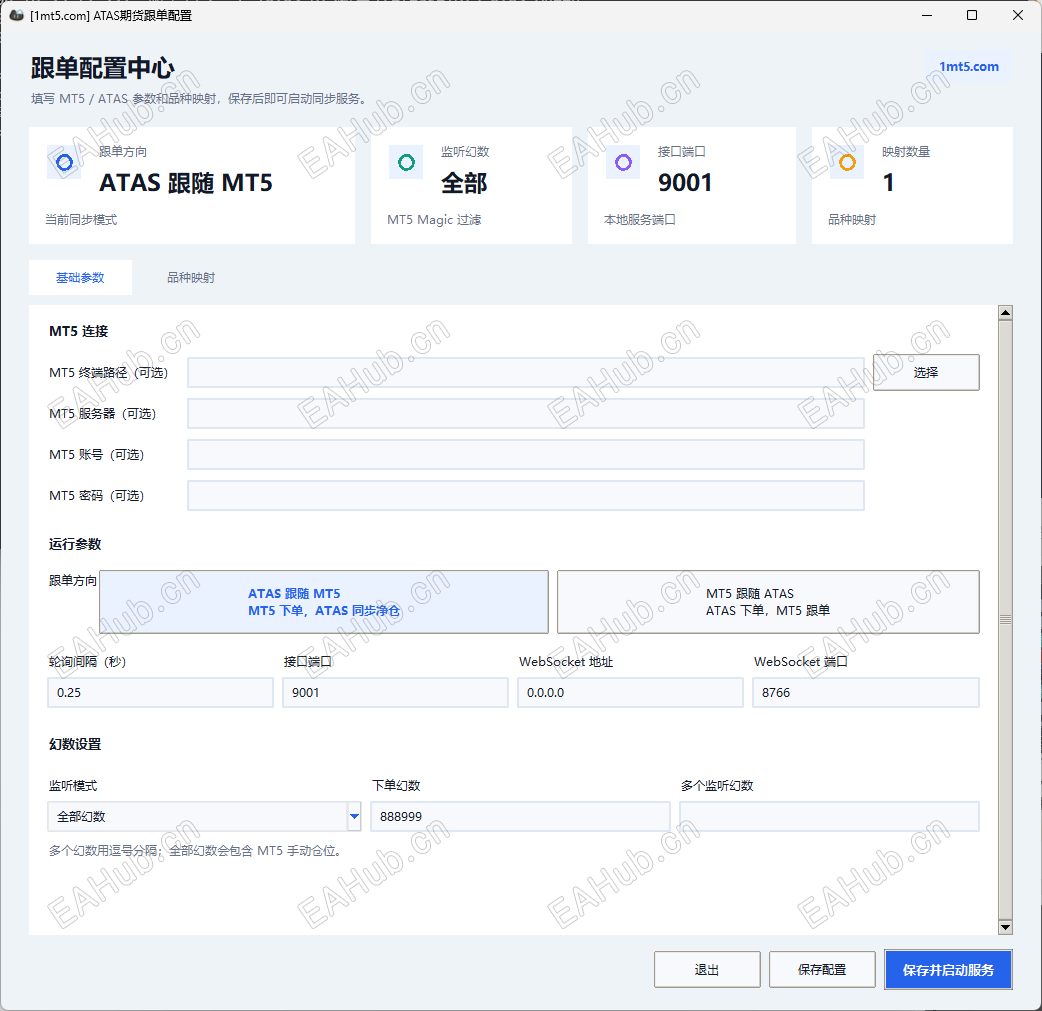The width and height of the screenshot is (1042, 1011).
Task: Select the ATAS 跟随 MT5 direction option
Action: 324,602
